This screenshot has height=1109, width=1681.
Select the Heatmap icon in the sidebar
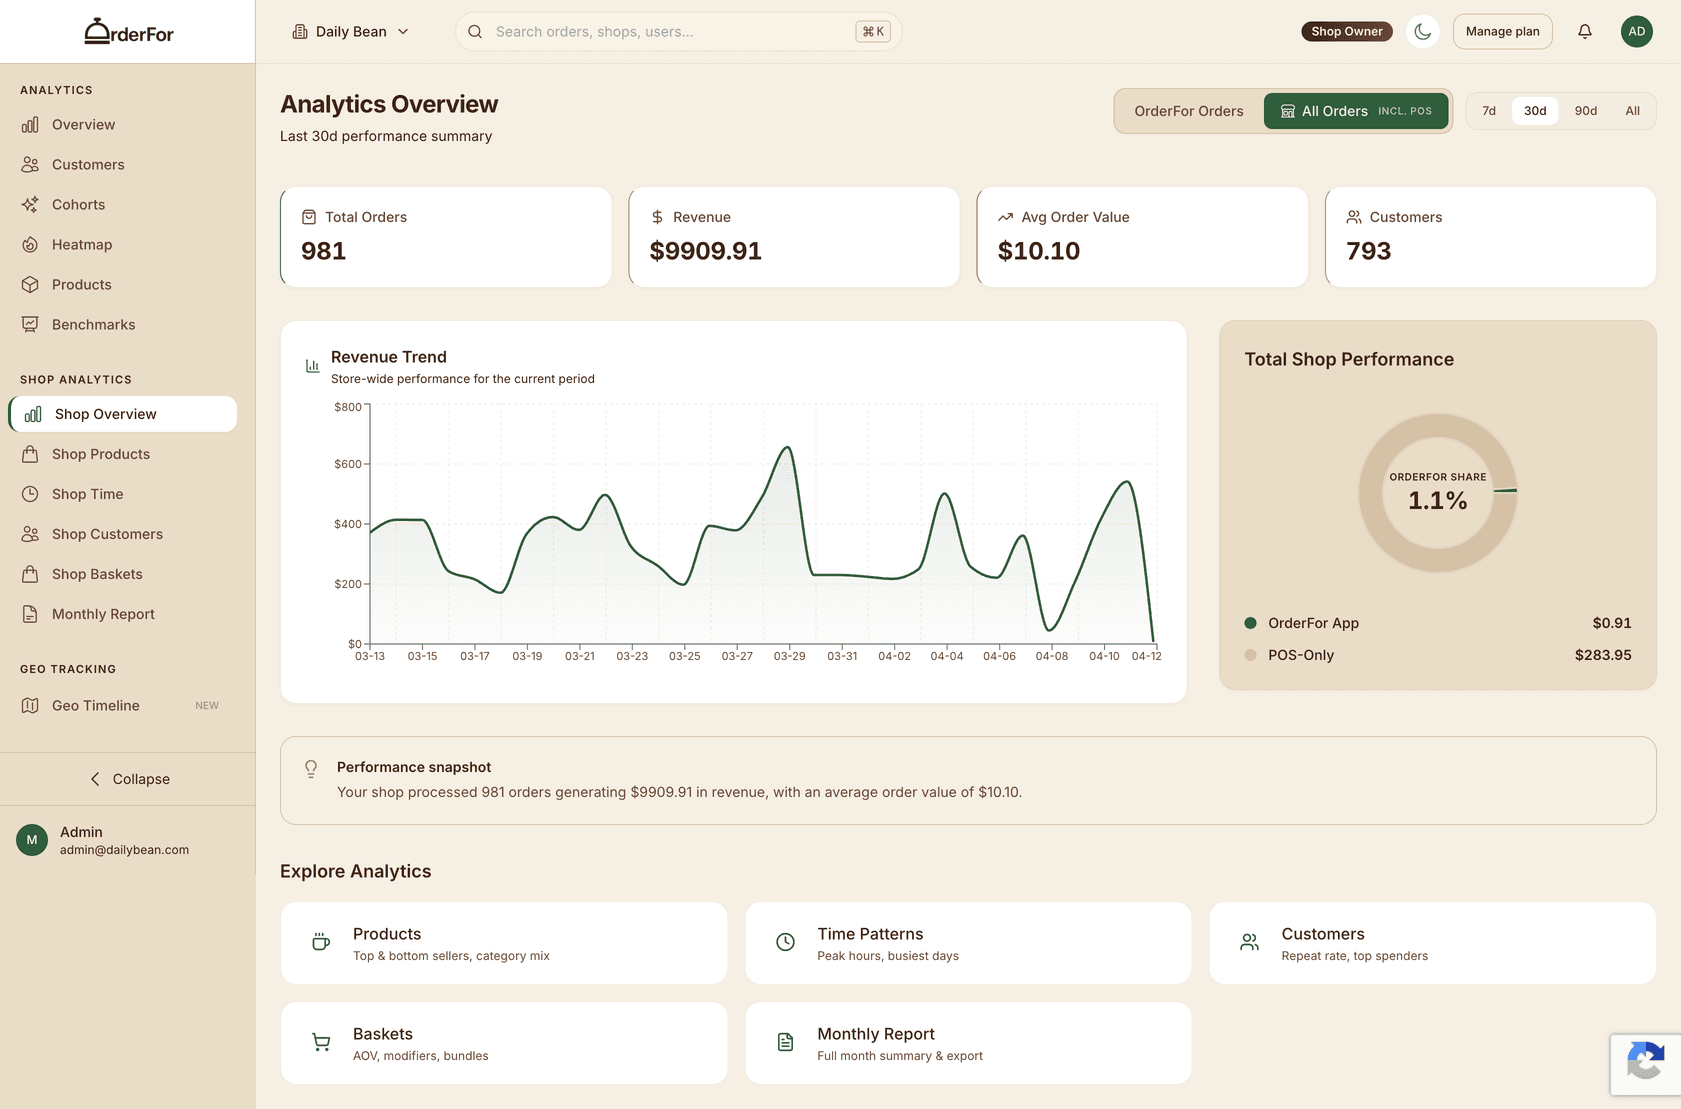pos(31,244)
